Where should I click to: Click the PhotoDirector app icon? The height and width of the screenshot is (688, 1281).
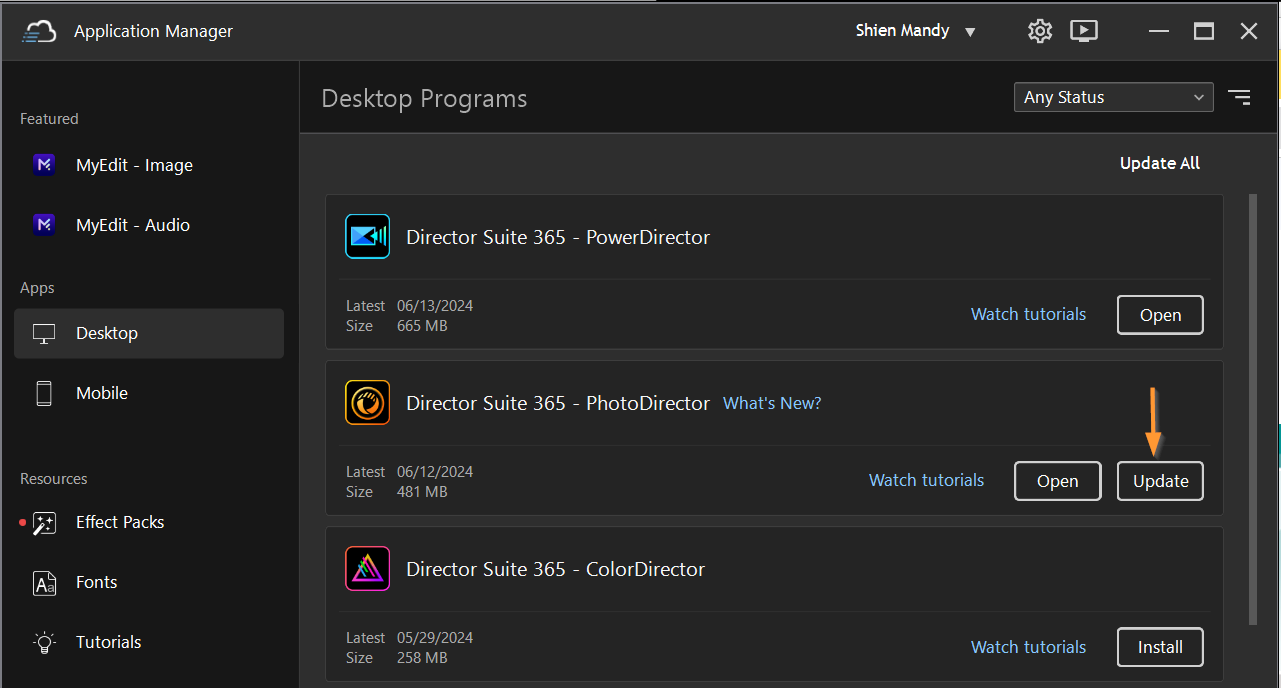367,403
